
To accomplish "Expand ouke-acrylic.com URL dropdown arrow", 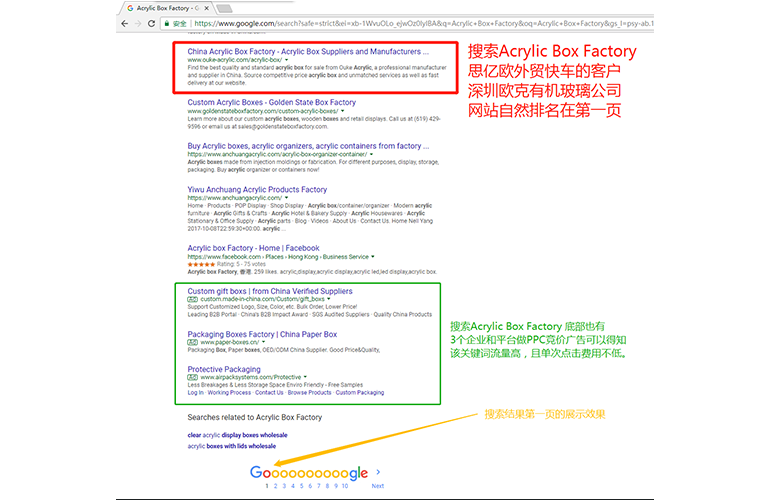I will coord(287,60).
